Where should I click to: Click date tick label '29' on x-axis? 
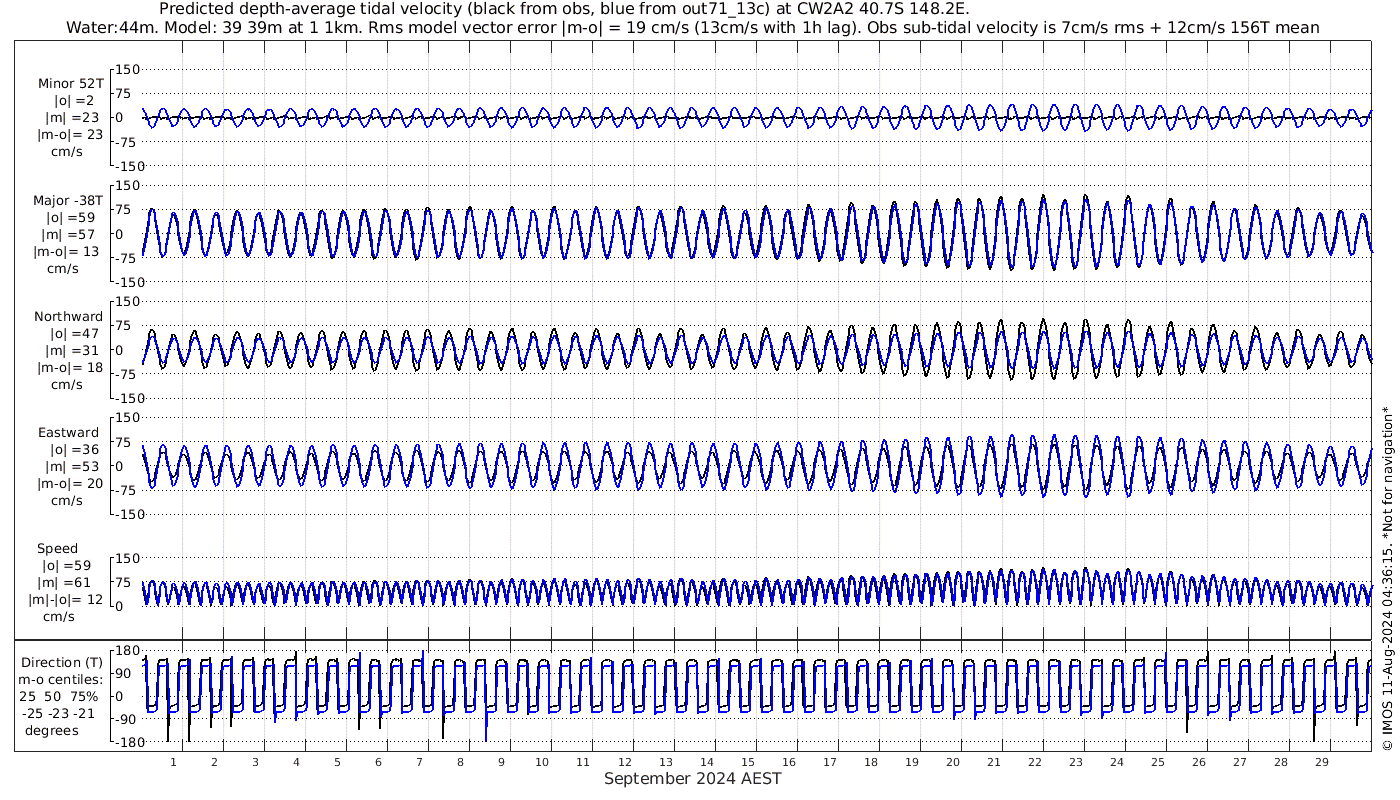[1321, 762]
